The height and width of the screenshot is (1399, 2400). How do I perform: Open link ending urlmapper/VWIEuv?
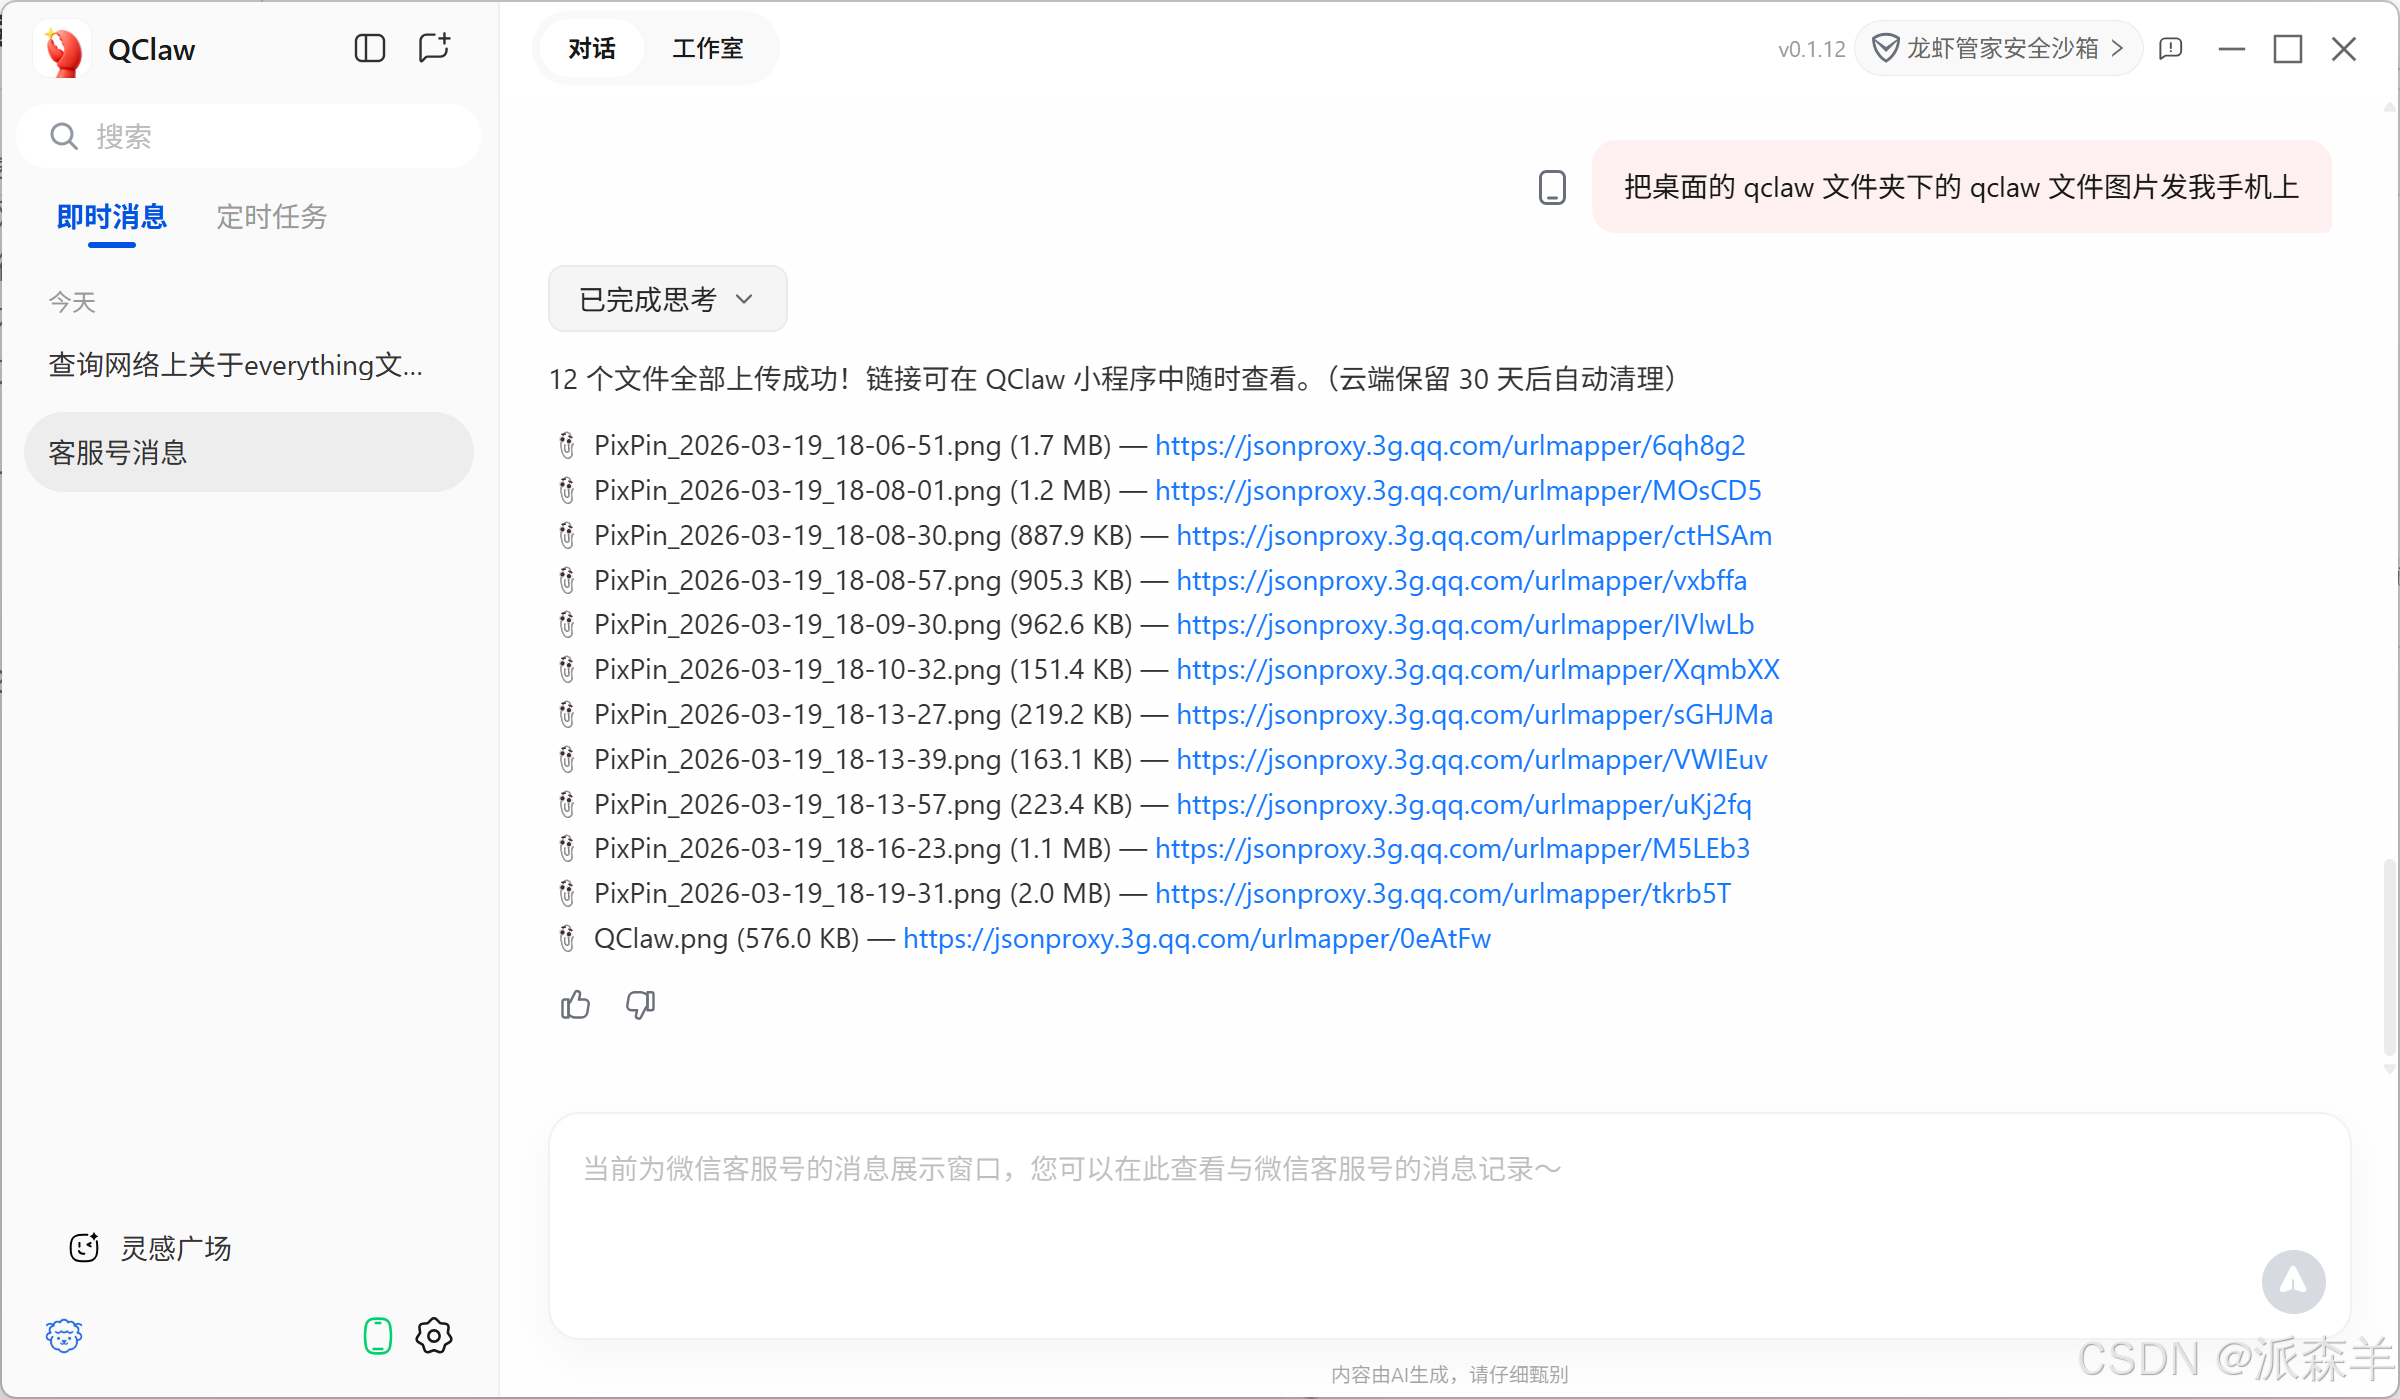pyautogui.click(x=1472, y=759)
